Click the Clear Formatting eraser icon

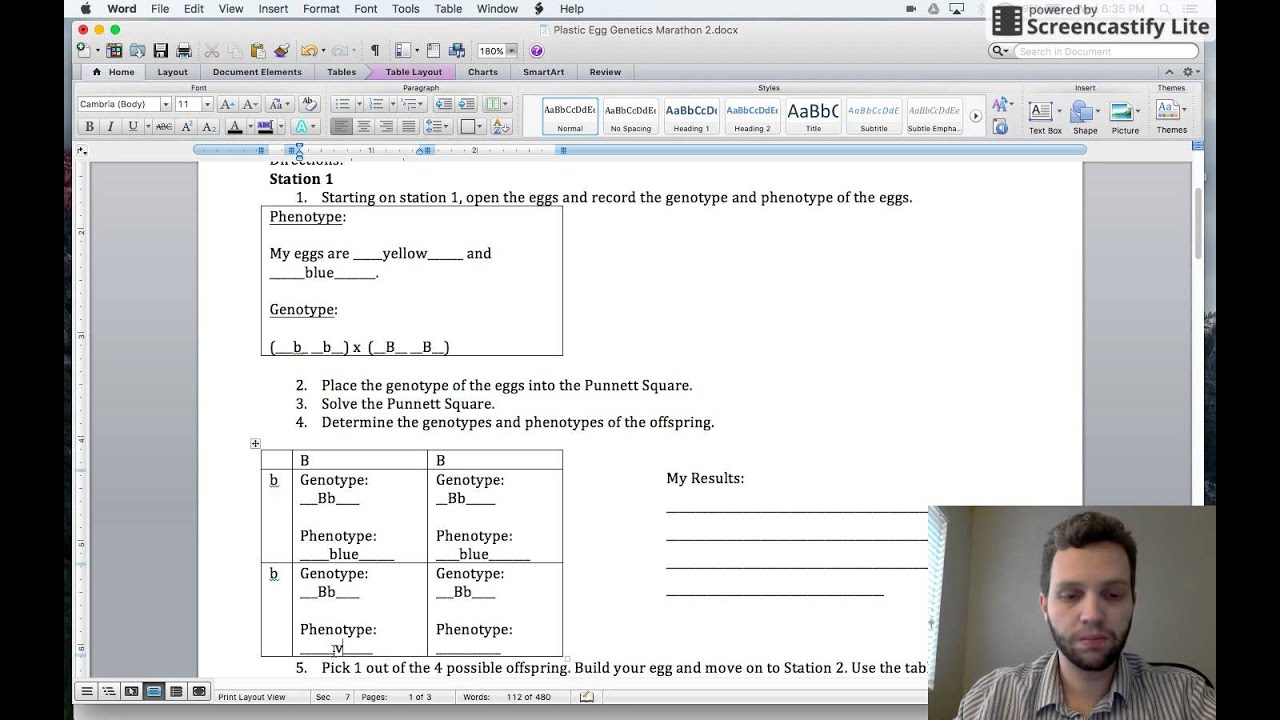click(x=309, y=104)
